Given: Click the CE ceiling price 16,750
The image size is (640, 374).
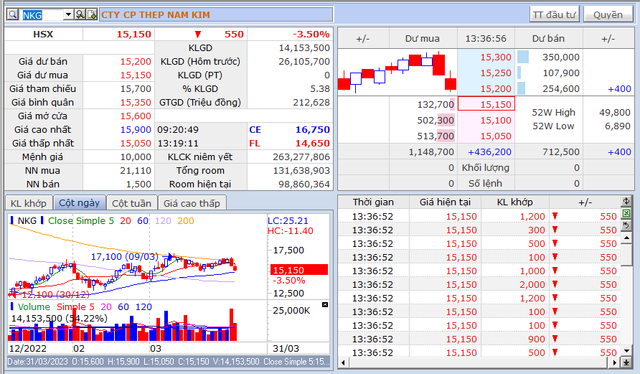Looking at the screenshot, I should pyautogui.click(x=312, y=130).
